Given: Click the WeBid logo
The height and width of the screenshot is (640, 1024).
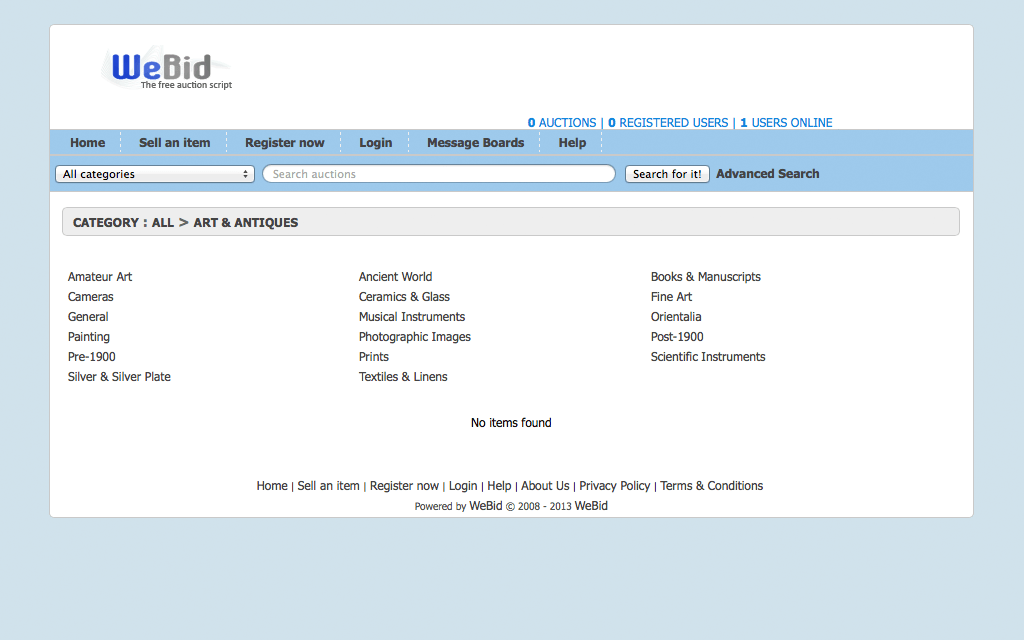Looking at the screenshot, I should (x=165, y=69).
